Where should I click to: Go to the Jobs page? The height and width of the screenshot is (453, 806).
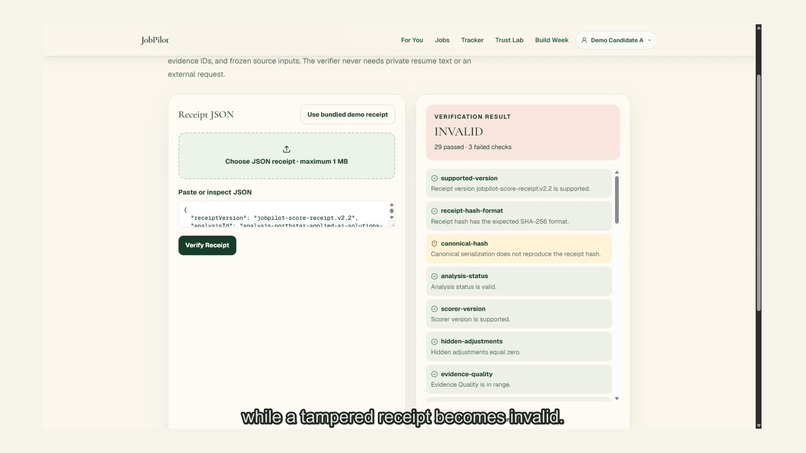[442, 40]
